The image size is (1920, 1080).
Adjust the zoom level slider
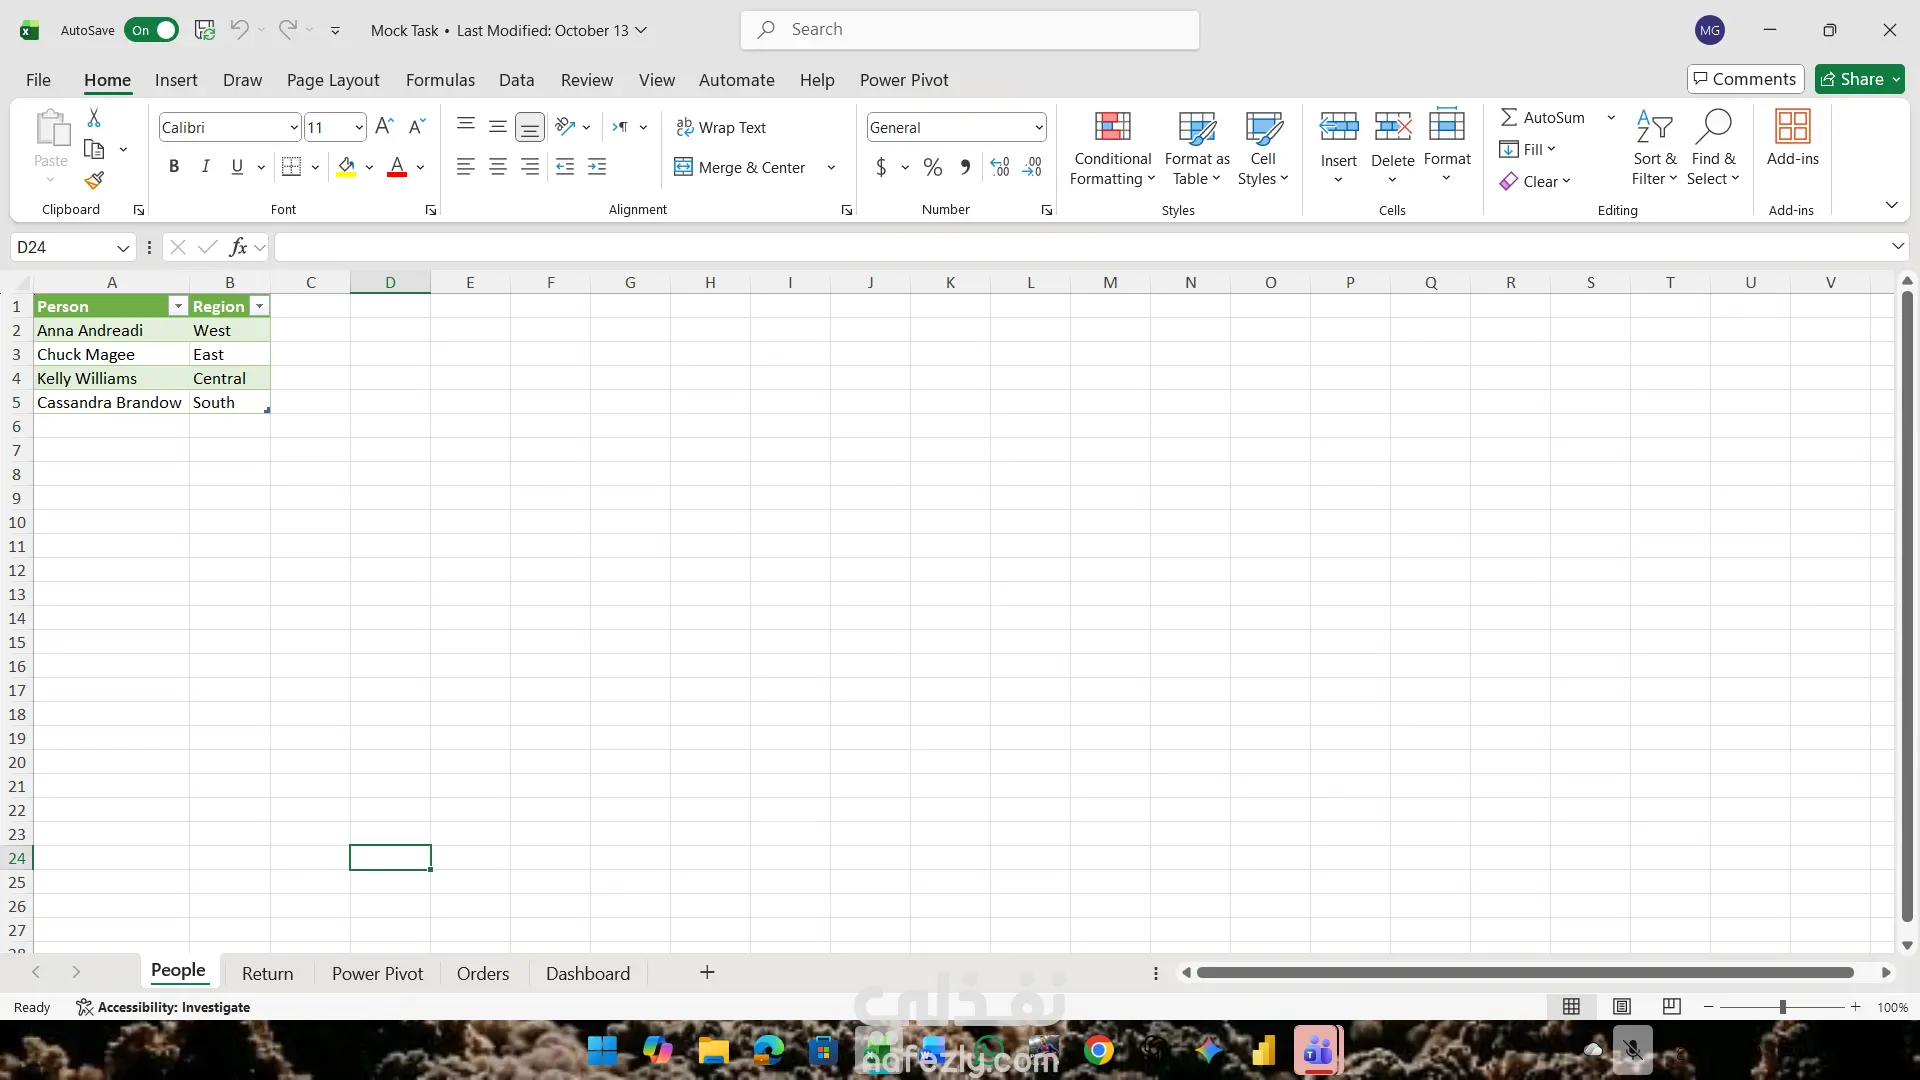pos(1782,1007)
